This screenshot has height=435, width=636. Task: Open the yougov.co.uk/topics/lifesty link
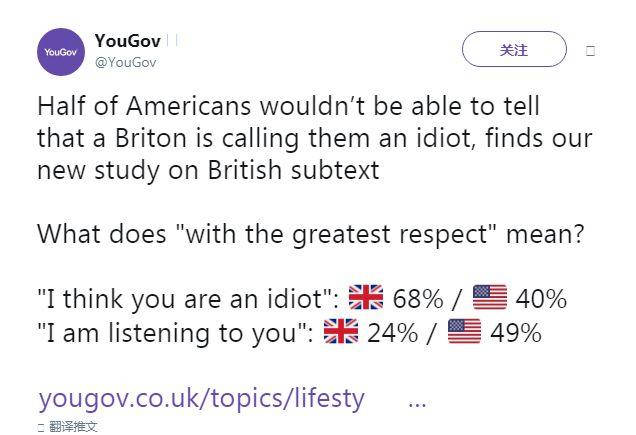[x=201, y=398]
